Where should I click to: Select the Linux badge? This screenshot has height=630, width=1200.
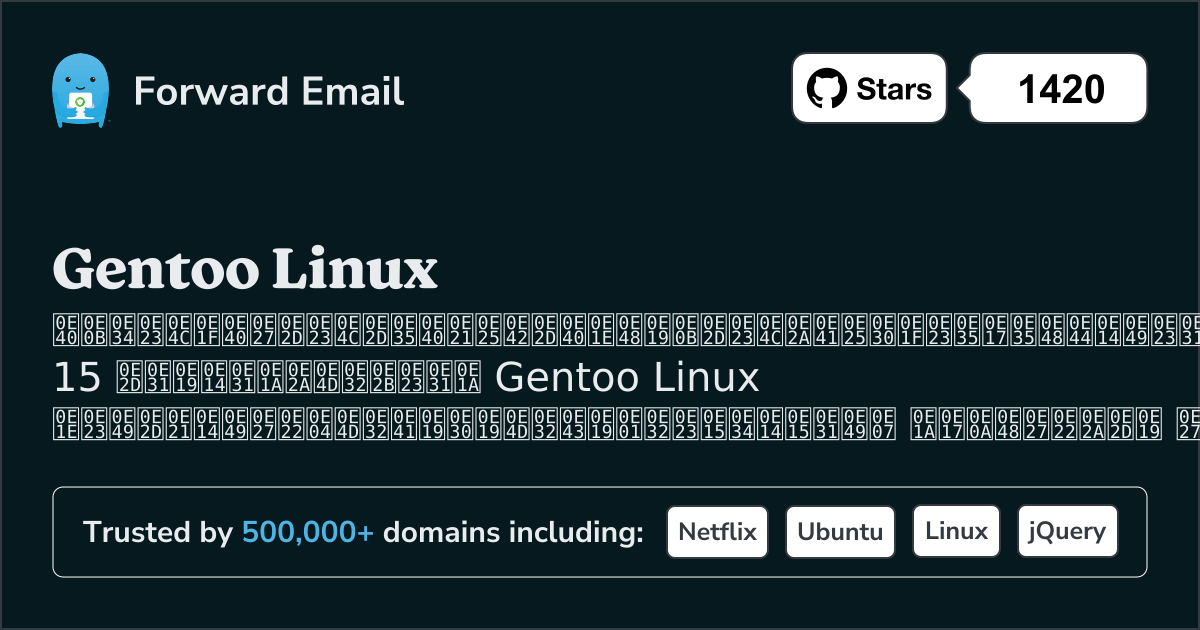click(x=956, y=530)
